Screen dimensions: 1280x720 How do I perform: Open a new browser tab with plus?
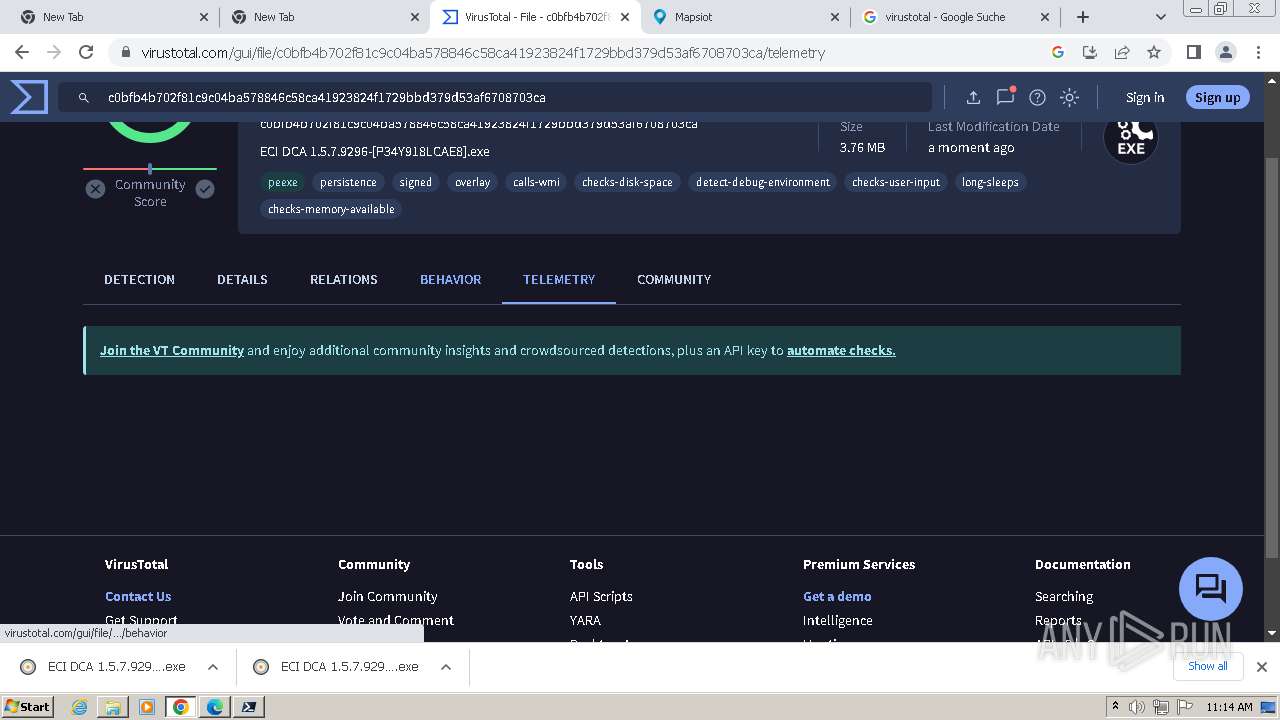1083,17
